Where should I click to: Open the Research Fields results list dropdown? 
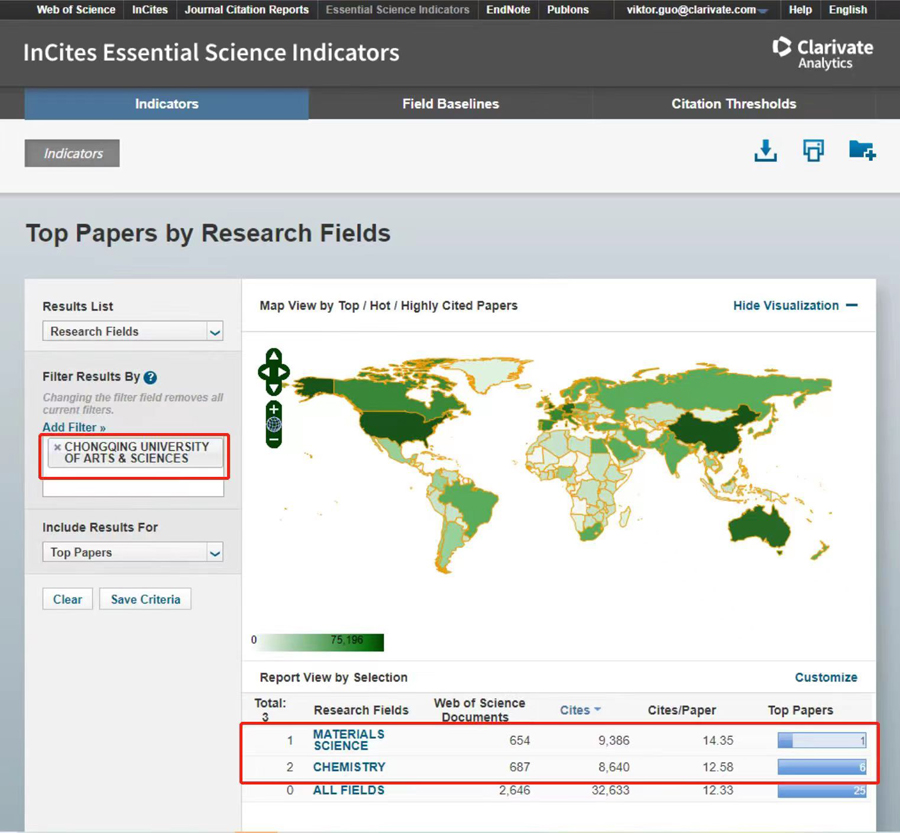pyautogui.click(x=132, y=332)
